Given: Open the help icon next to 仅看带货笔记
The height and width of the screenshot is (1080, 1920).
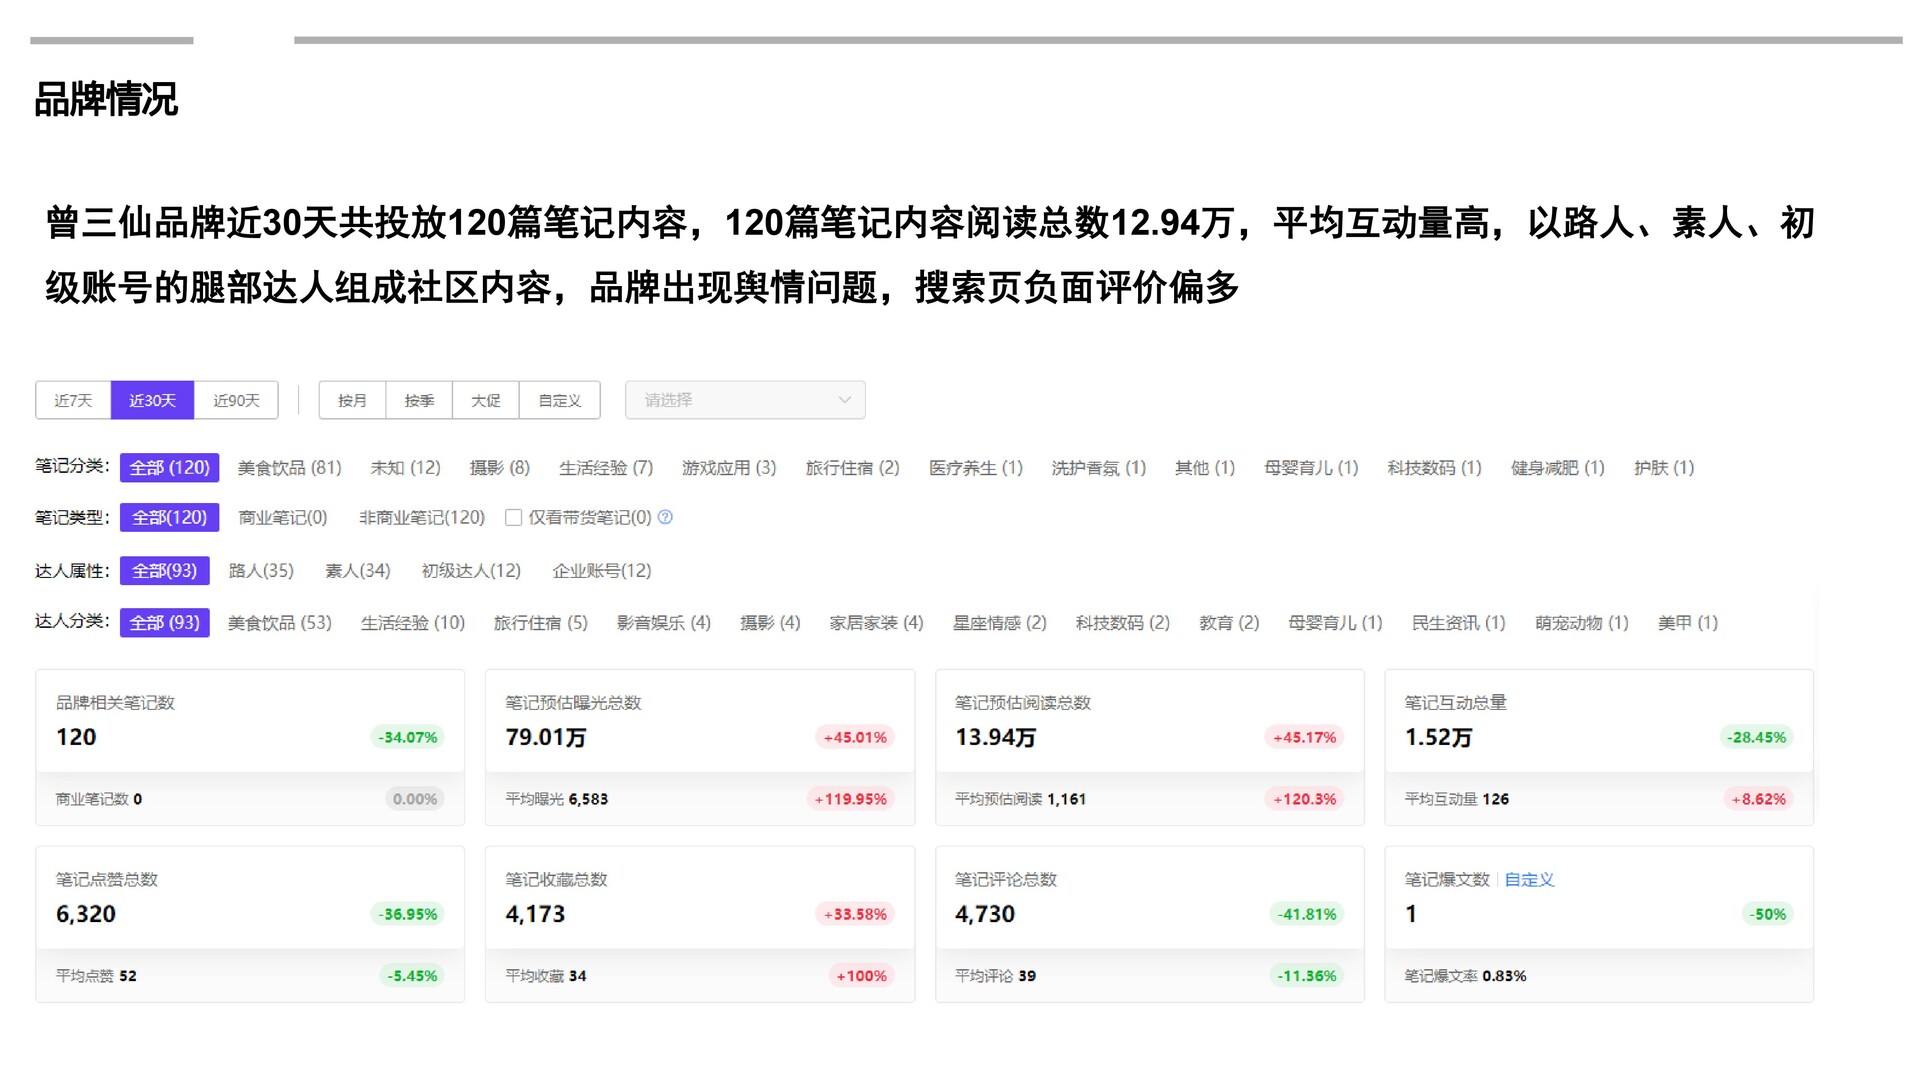Looking at the screenshot, I should tap(665, 517).
